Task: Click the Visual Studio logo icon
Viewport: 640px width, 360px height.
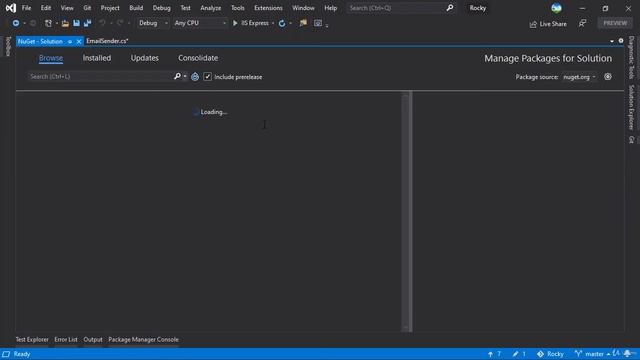Action: pyautogui.click(x=11, y=8)
